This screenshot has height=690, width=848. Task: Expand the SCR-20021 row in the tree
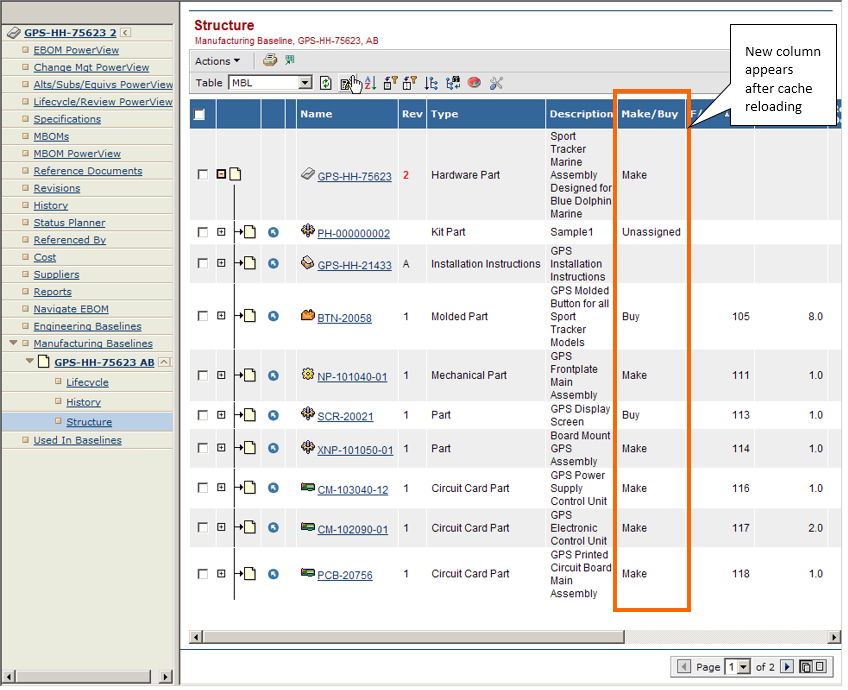click(221, 415)
